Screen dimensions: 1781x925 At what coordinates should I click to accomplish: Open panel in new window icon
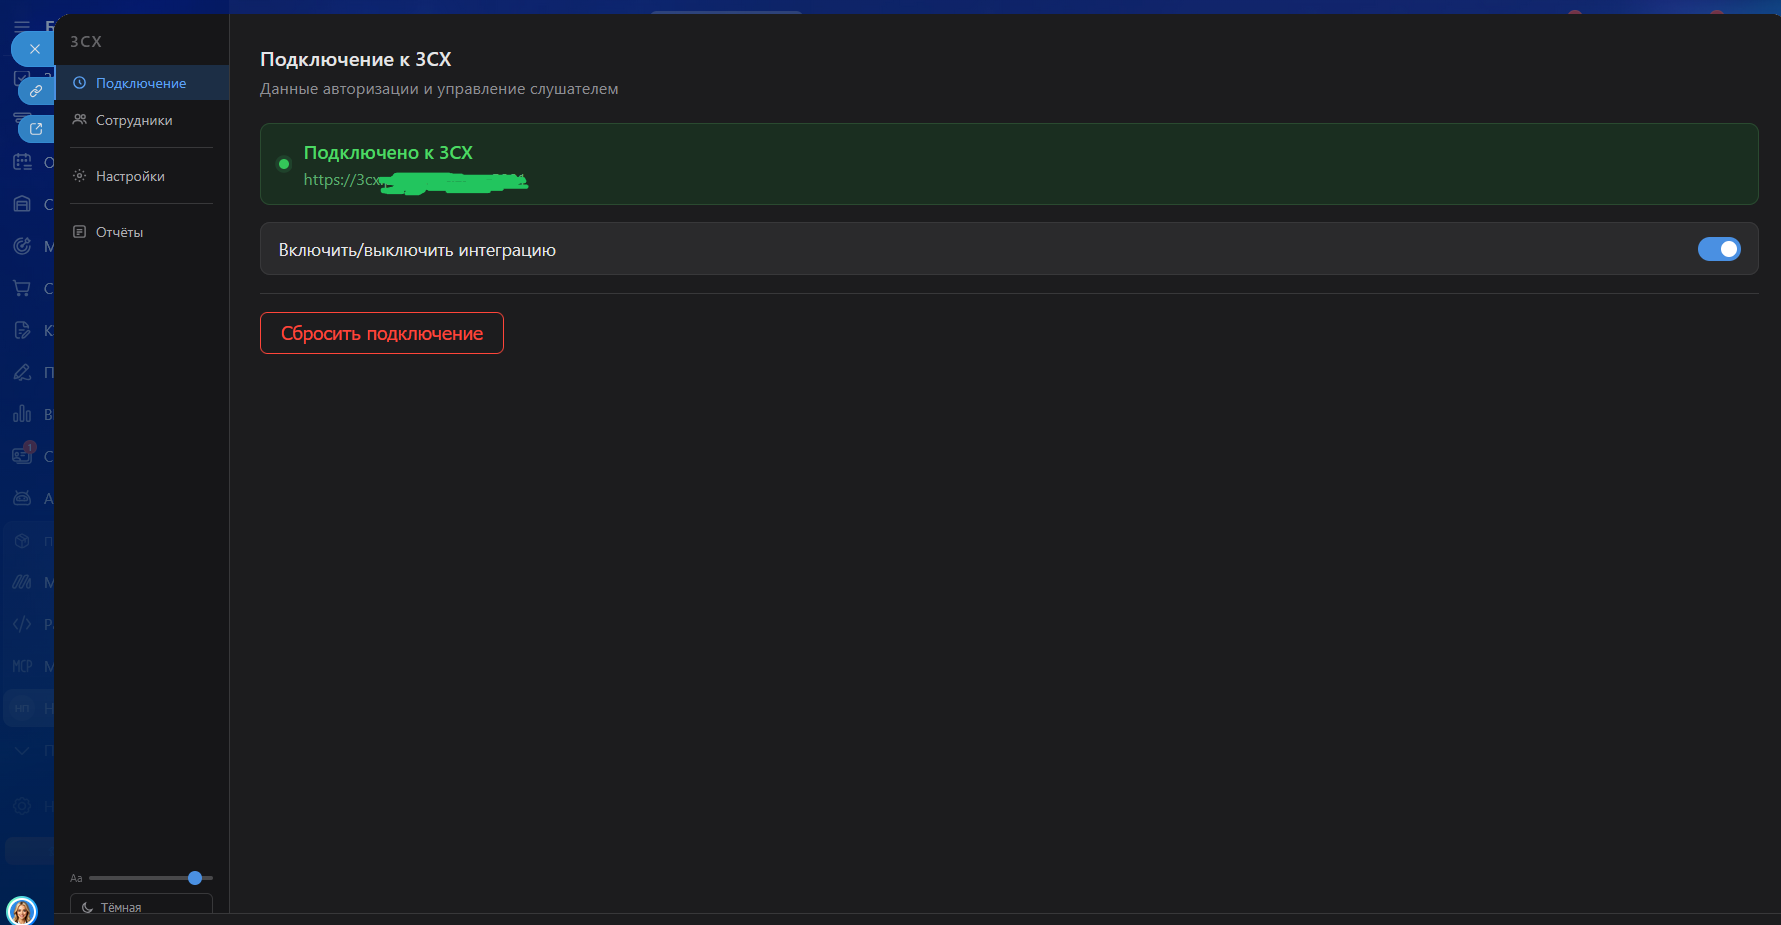pyautogui.click(x=36, y=128)
